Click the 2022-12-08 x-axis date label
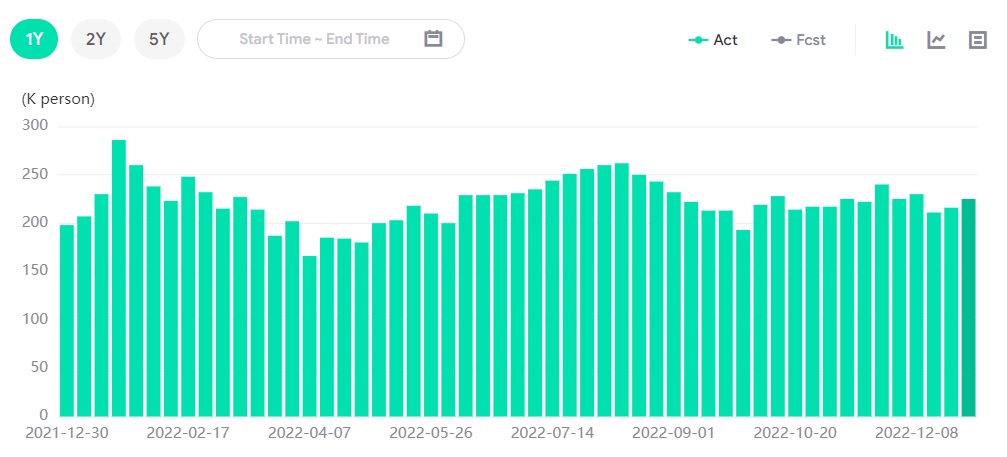 915,433
